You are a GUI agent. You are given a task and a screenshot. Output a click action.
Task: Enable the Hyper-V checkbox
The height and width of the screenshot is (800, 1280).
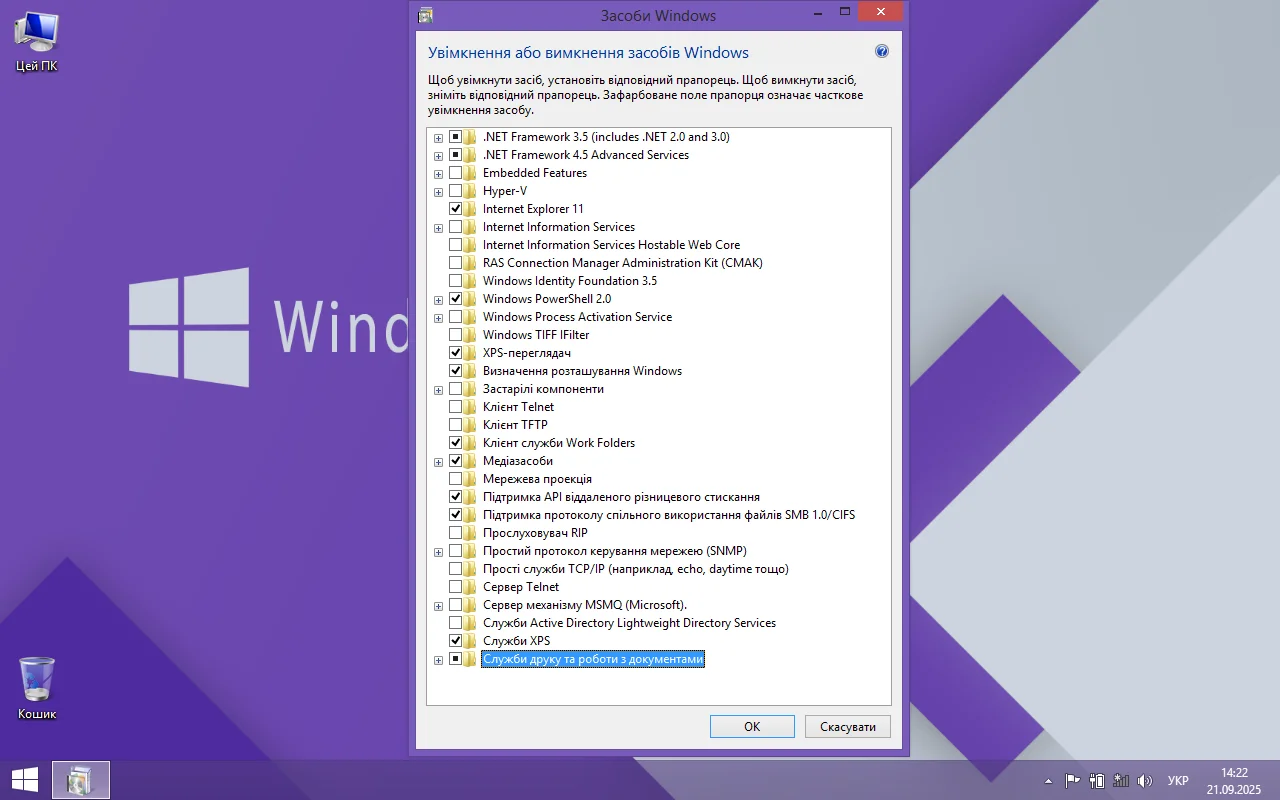(x=456, y=191)
